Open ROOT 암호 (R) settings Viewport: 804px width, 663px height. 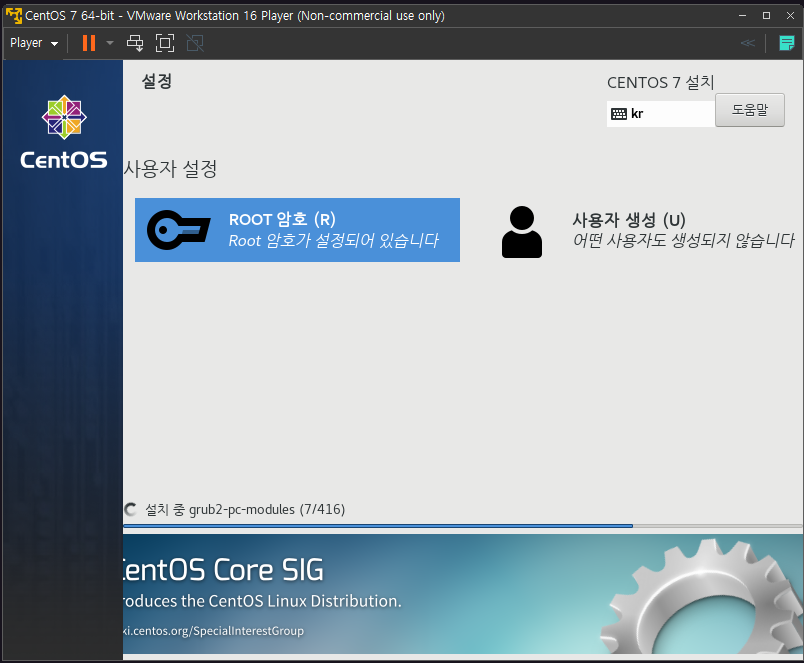click(x=297, y=230)
